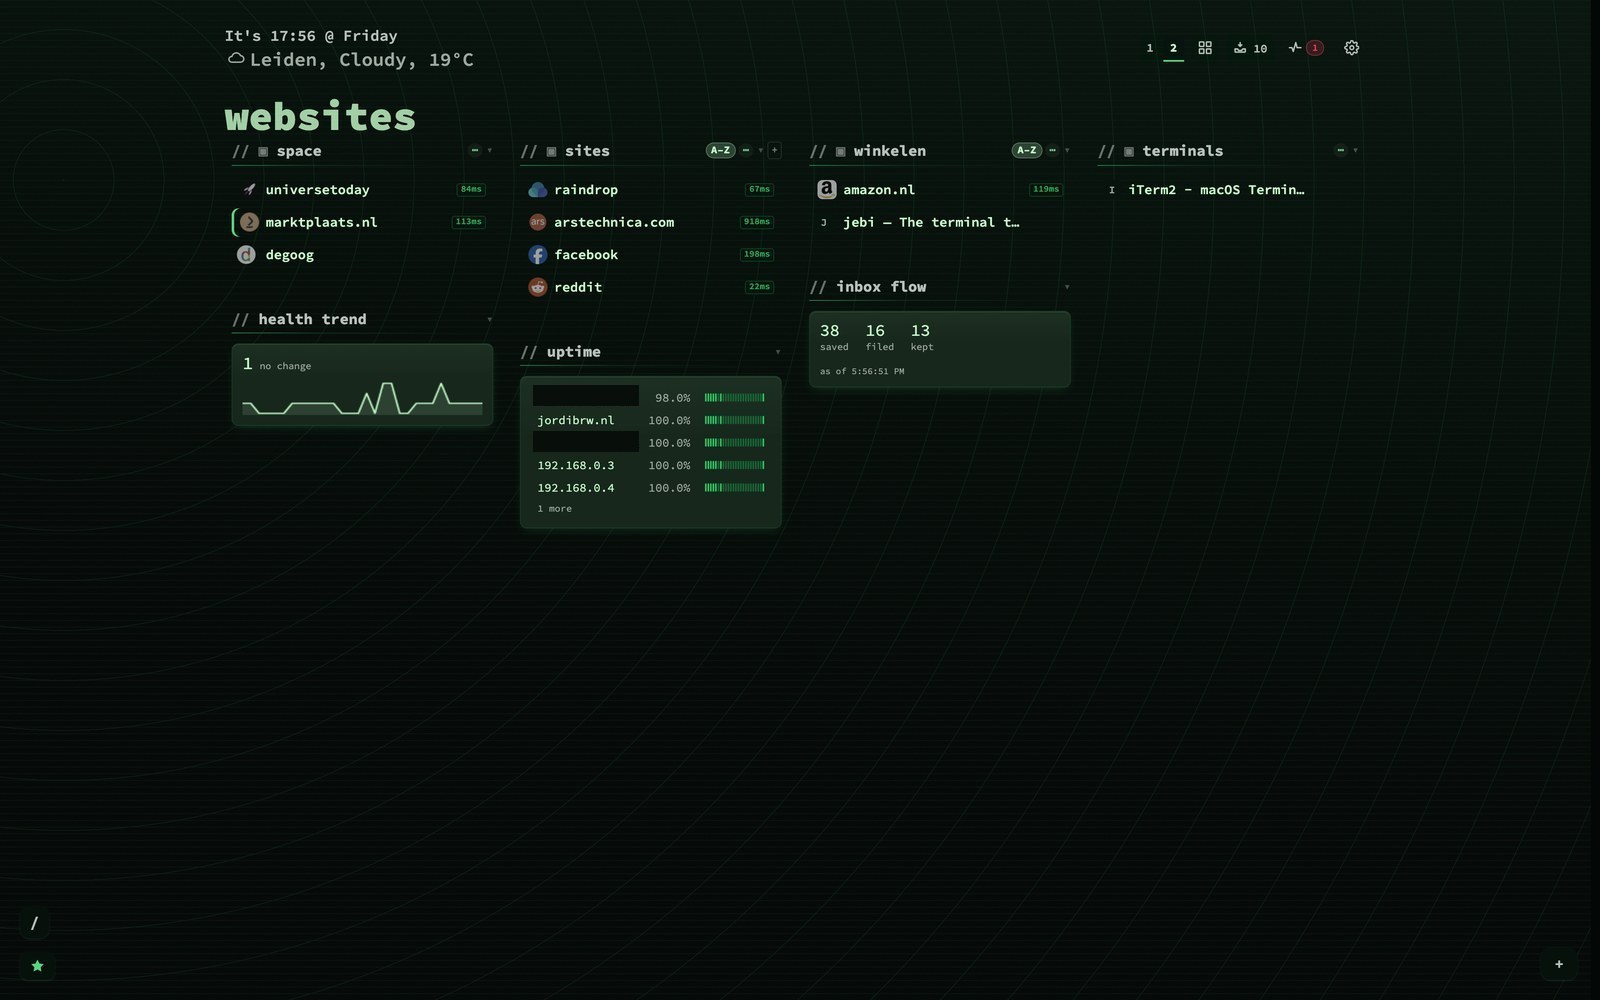Viewport: 1600px width, 1000px height.
Task: Click the degoog favicon
Action: click(x=246, y=255)
